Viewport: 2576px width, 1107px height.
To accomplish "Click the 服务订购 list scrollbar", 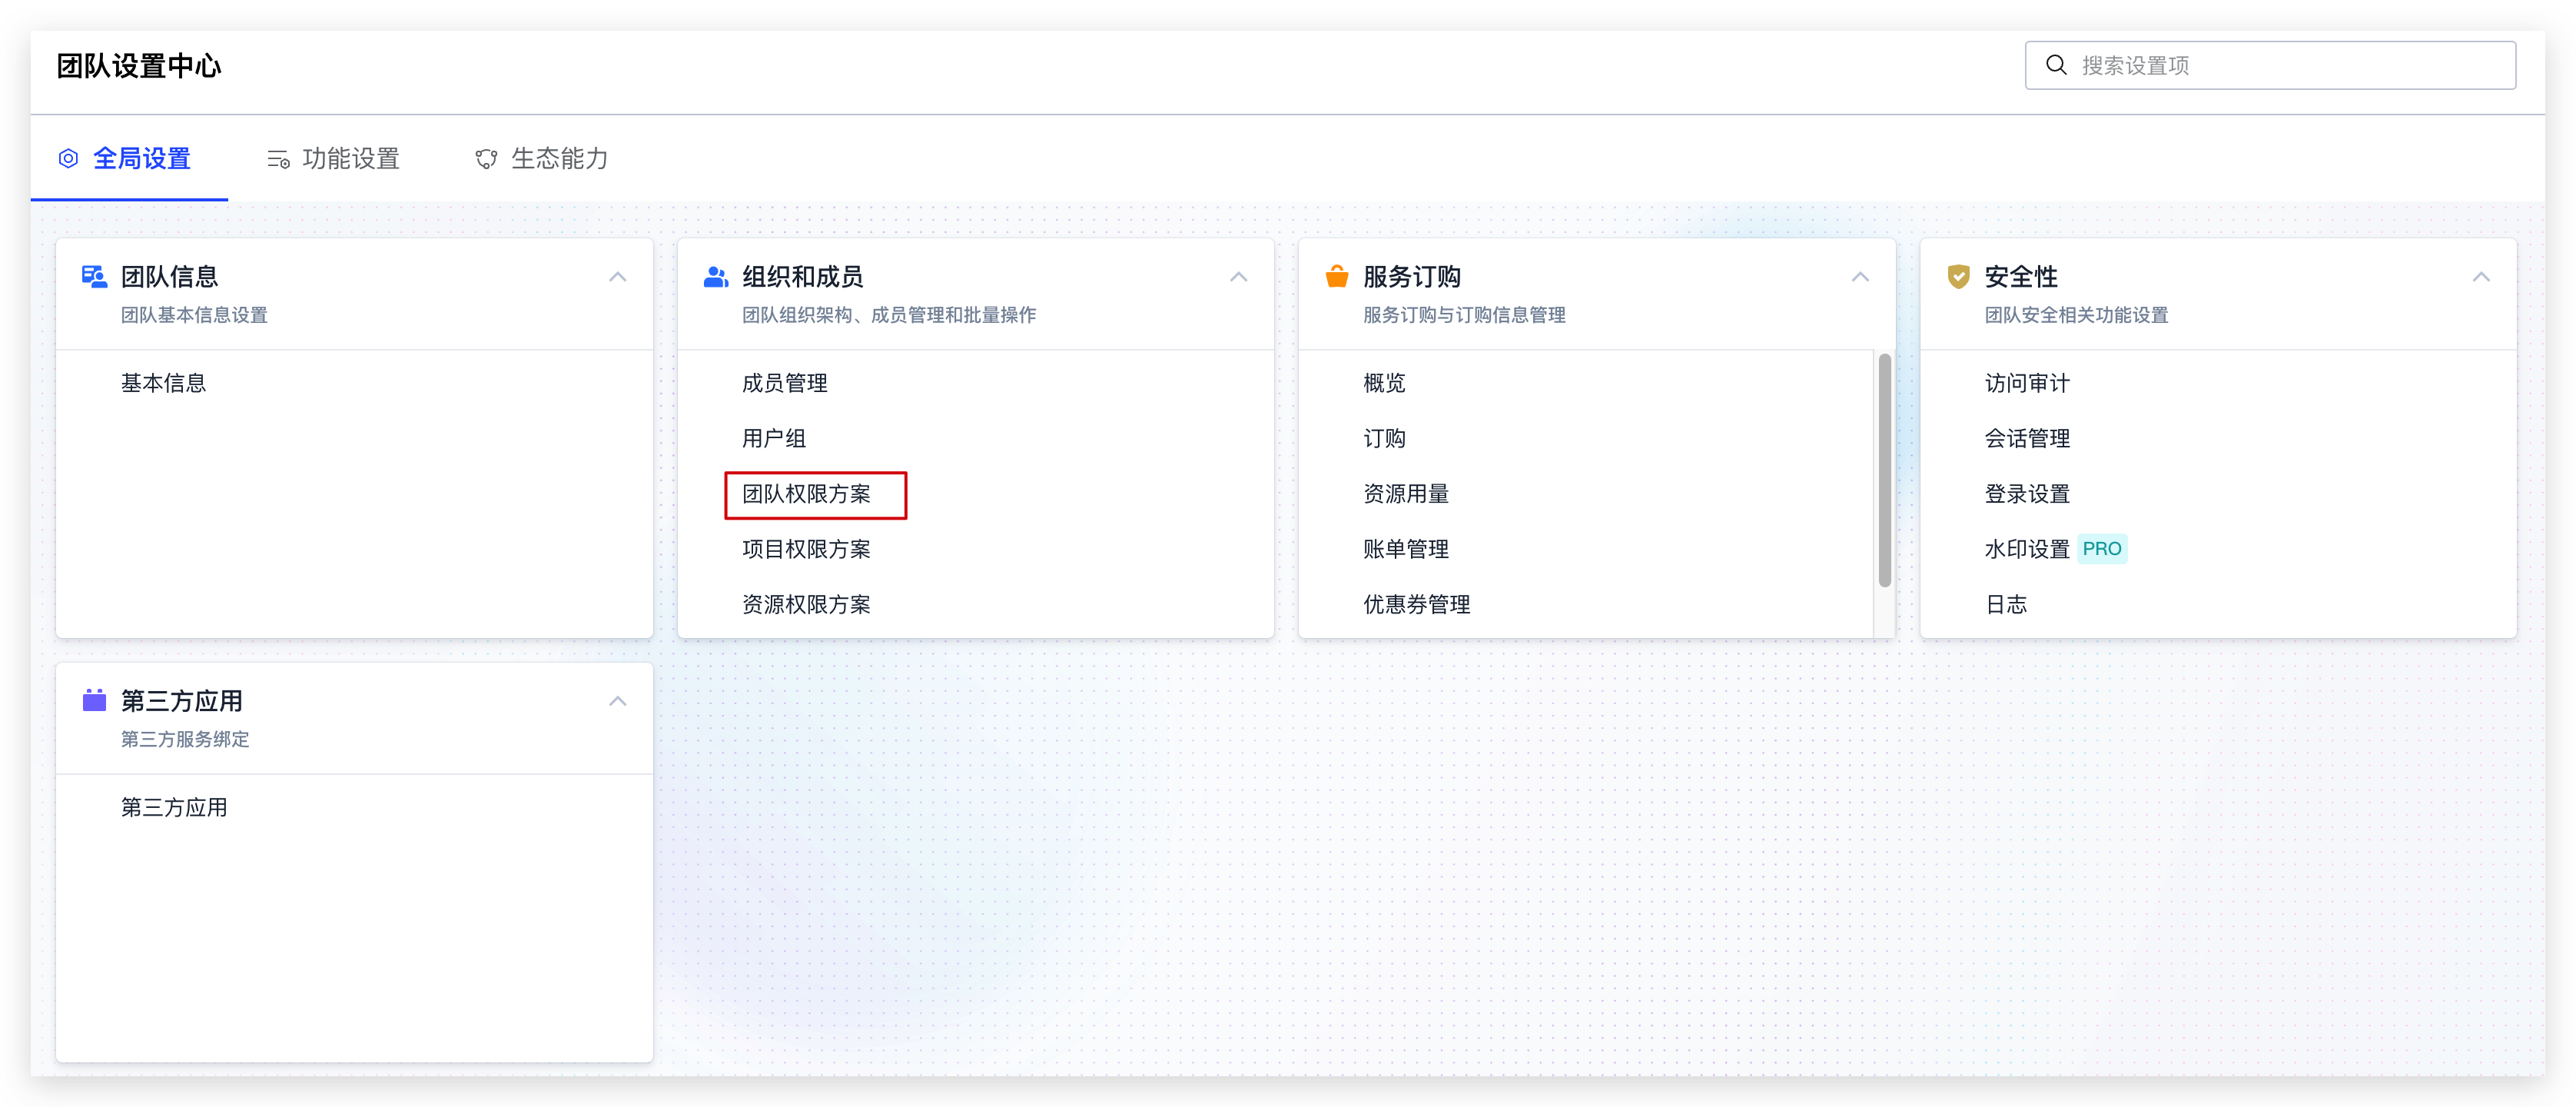I will tap(1884, 470).
